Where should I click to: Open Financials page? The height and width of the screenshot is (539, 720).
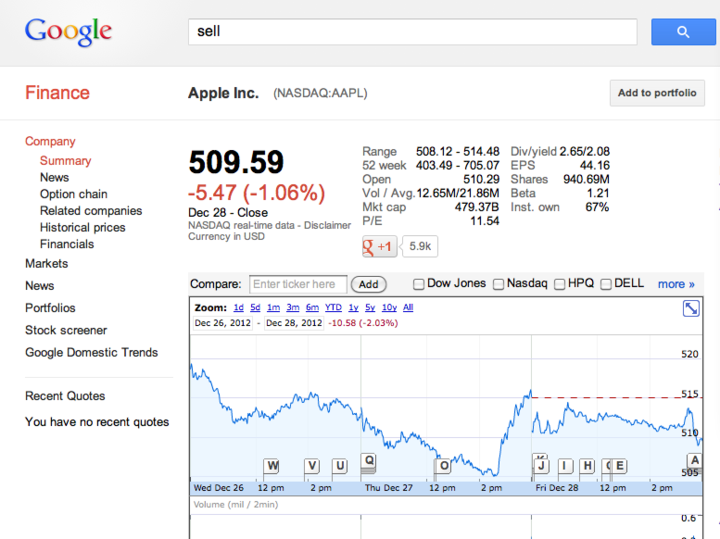click(x=67, y=244)
